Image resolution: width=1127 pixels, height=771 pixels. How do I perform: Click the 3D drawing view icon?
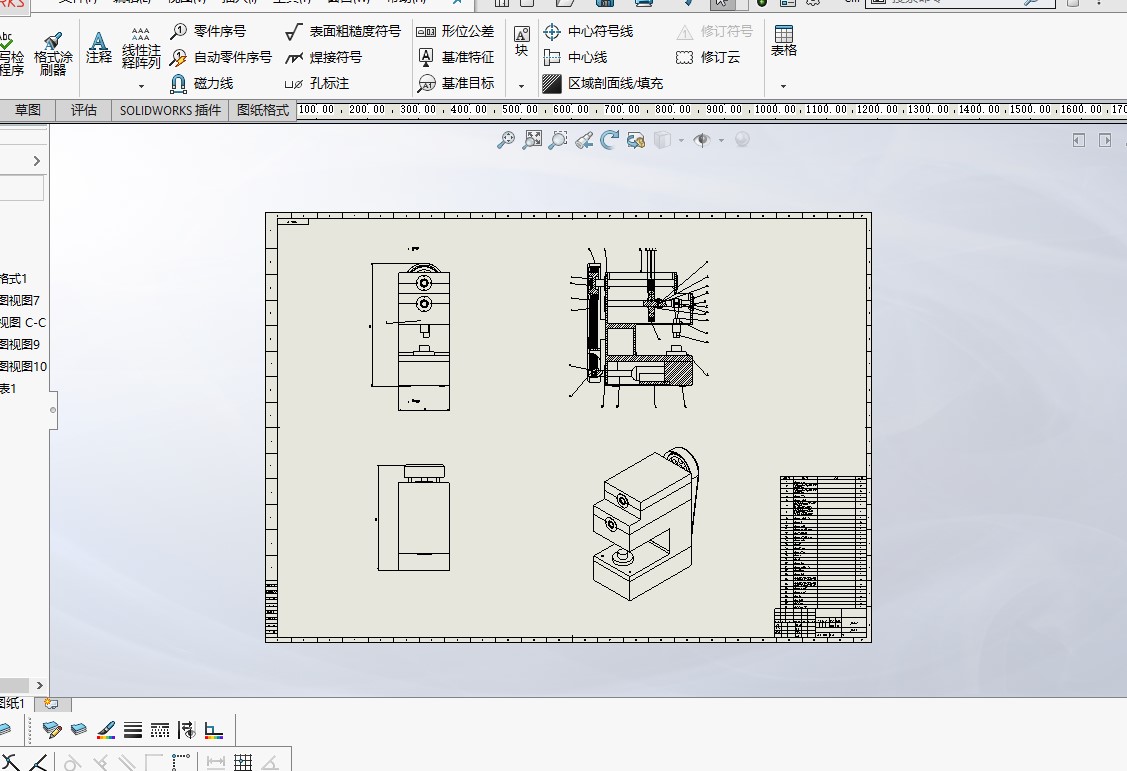coord(635,139)
